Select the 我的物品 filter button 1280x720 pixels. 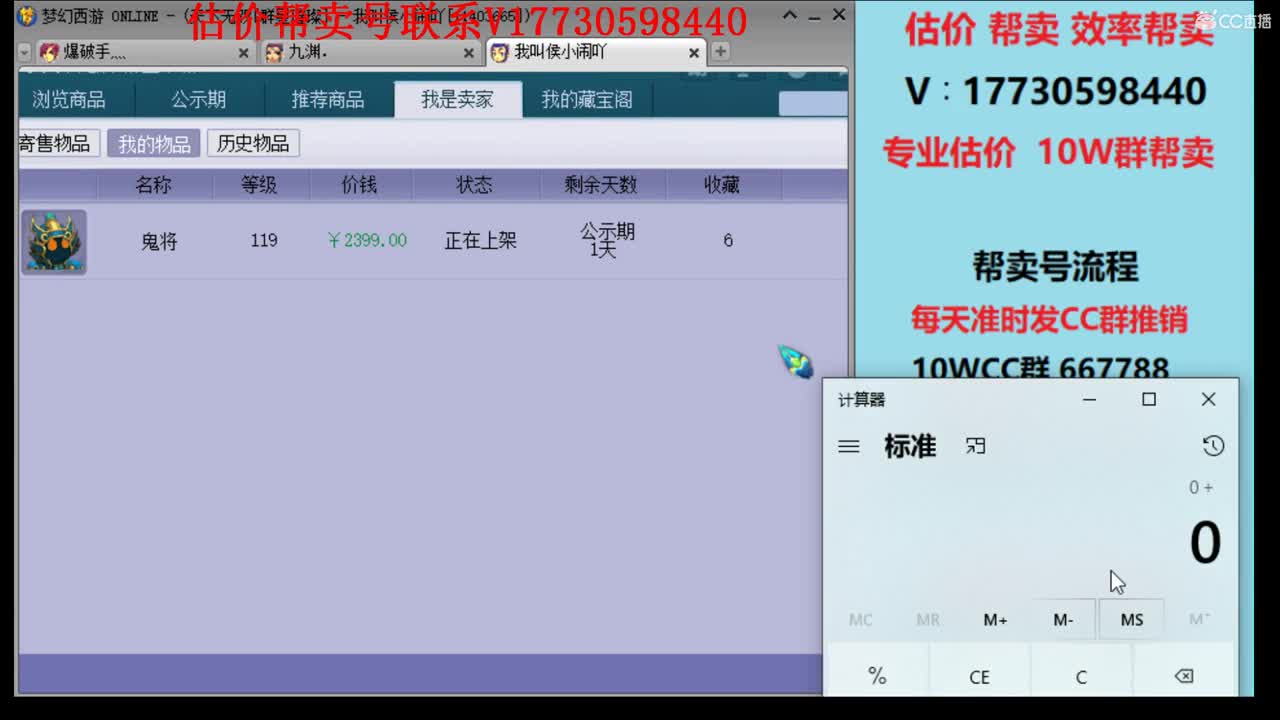point(154,143)
